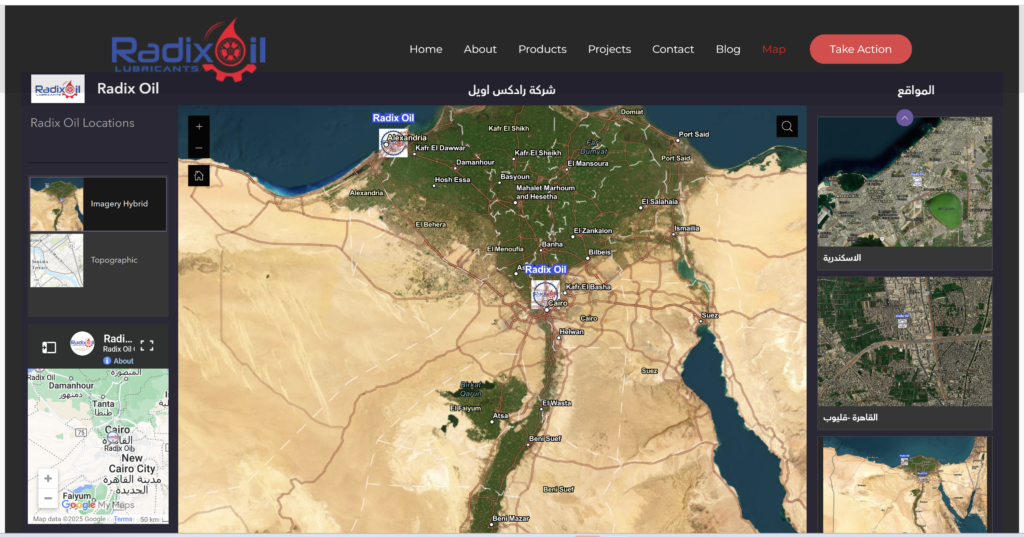The image size is (1024, 537).
Task: Zoom out on the main satellite map
Action: pyautogui.click(x=199, y=148)
